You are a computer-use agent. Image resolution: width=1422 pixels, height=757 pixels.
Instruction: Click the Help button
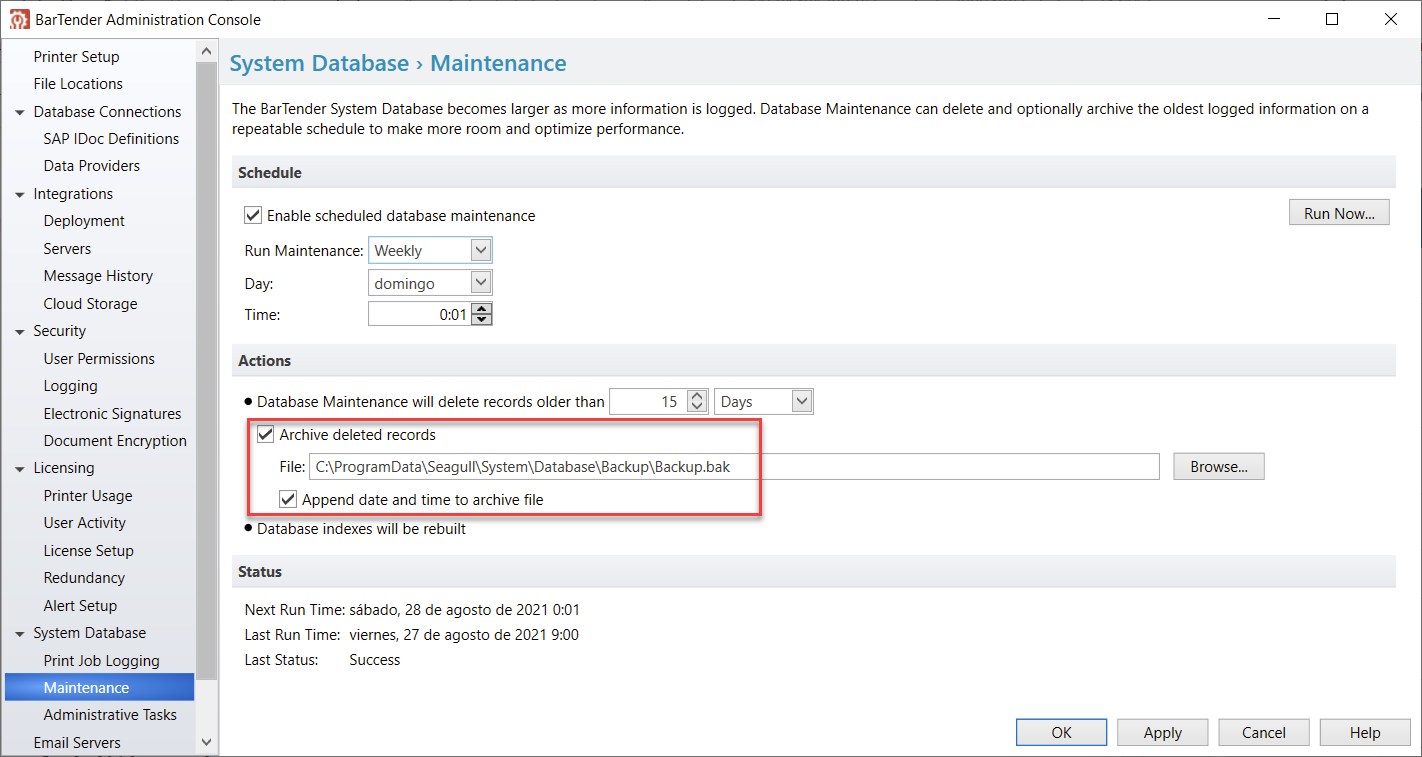pyautogui.click(x=1365, y=732)
